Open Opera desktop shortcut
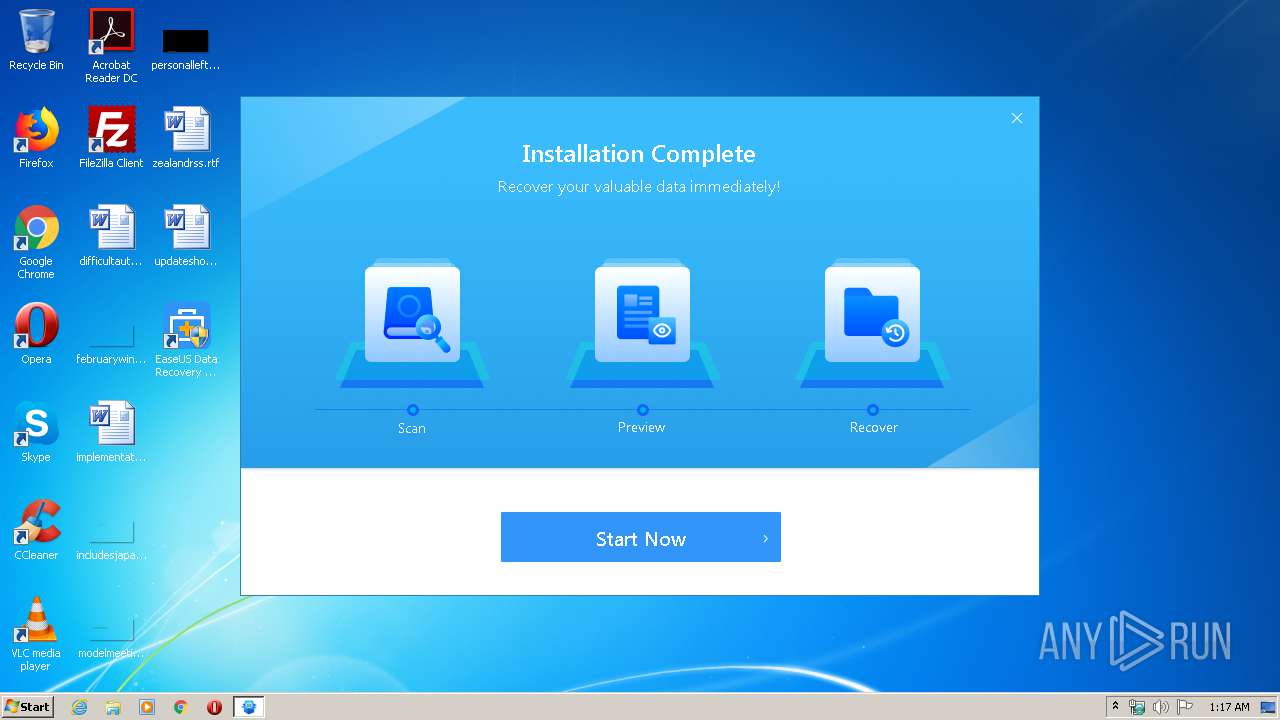Screen dimensions: 1280x720 tap(36, 334)
